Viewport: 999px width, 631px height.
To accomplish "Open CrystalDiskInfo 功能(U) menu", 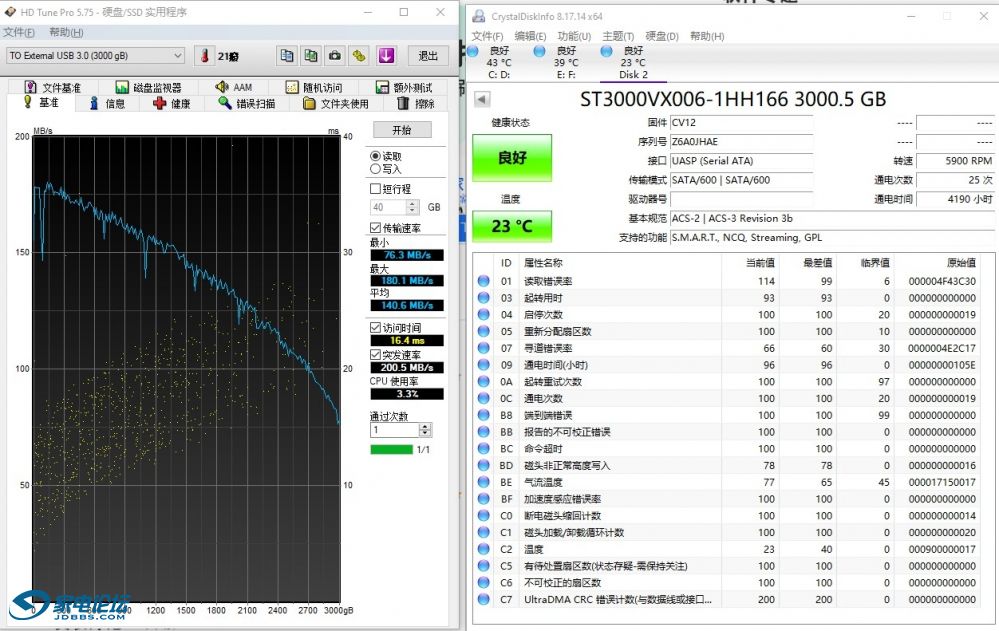I will click(574, 36).
